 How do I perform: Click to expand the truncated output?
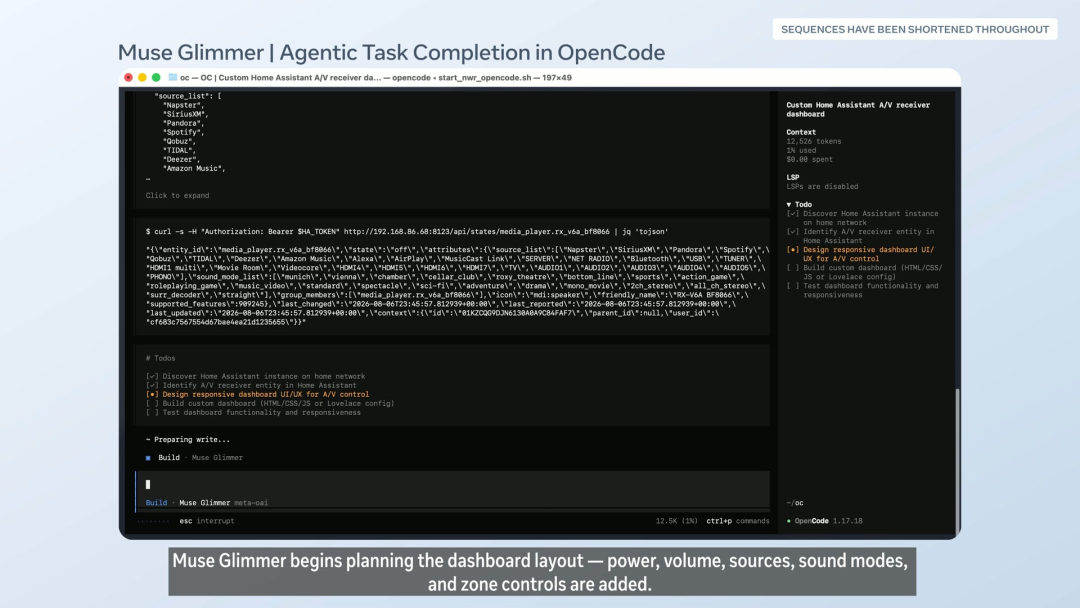point(177,196)
